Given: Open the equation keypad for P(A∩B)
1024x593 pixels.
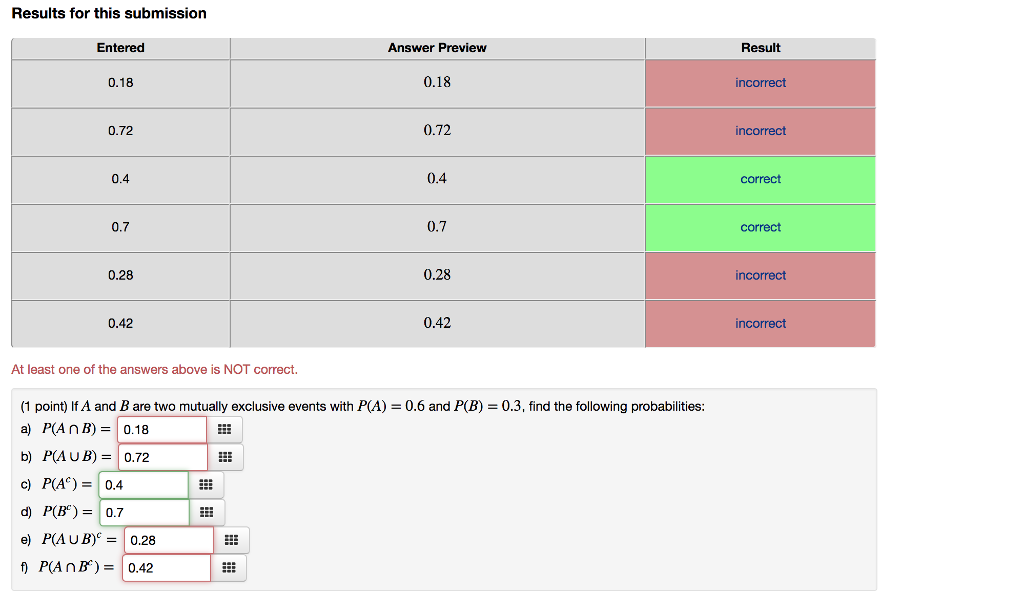Looking at the screenshot, I should click(x=224, y=429).
